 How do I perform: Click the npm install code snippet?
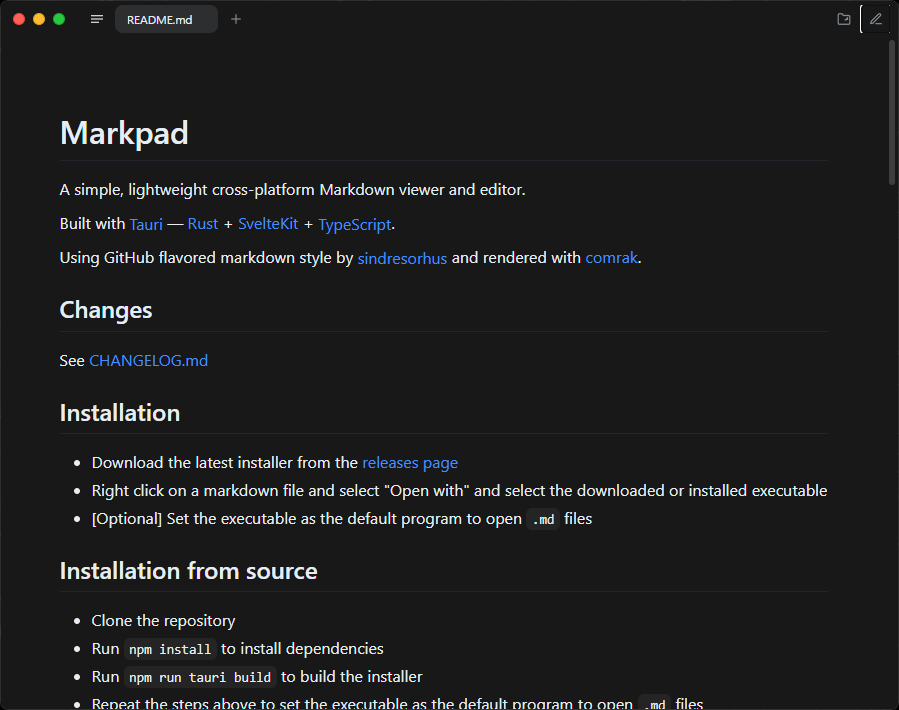[170, 649]
